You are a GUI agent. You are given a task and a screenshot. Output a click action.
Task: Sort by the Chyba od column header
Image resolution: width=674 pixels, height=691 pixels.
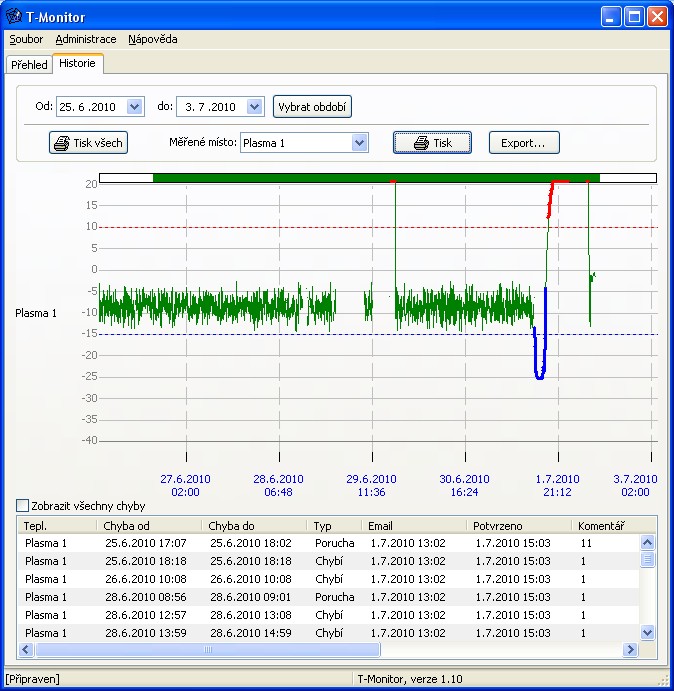point(149,526)
